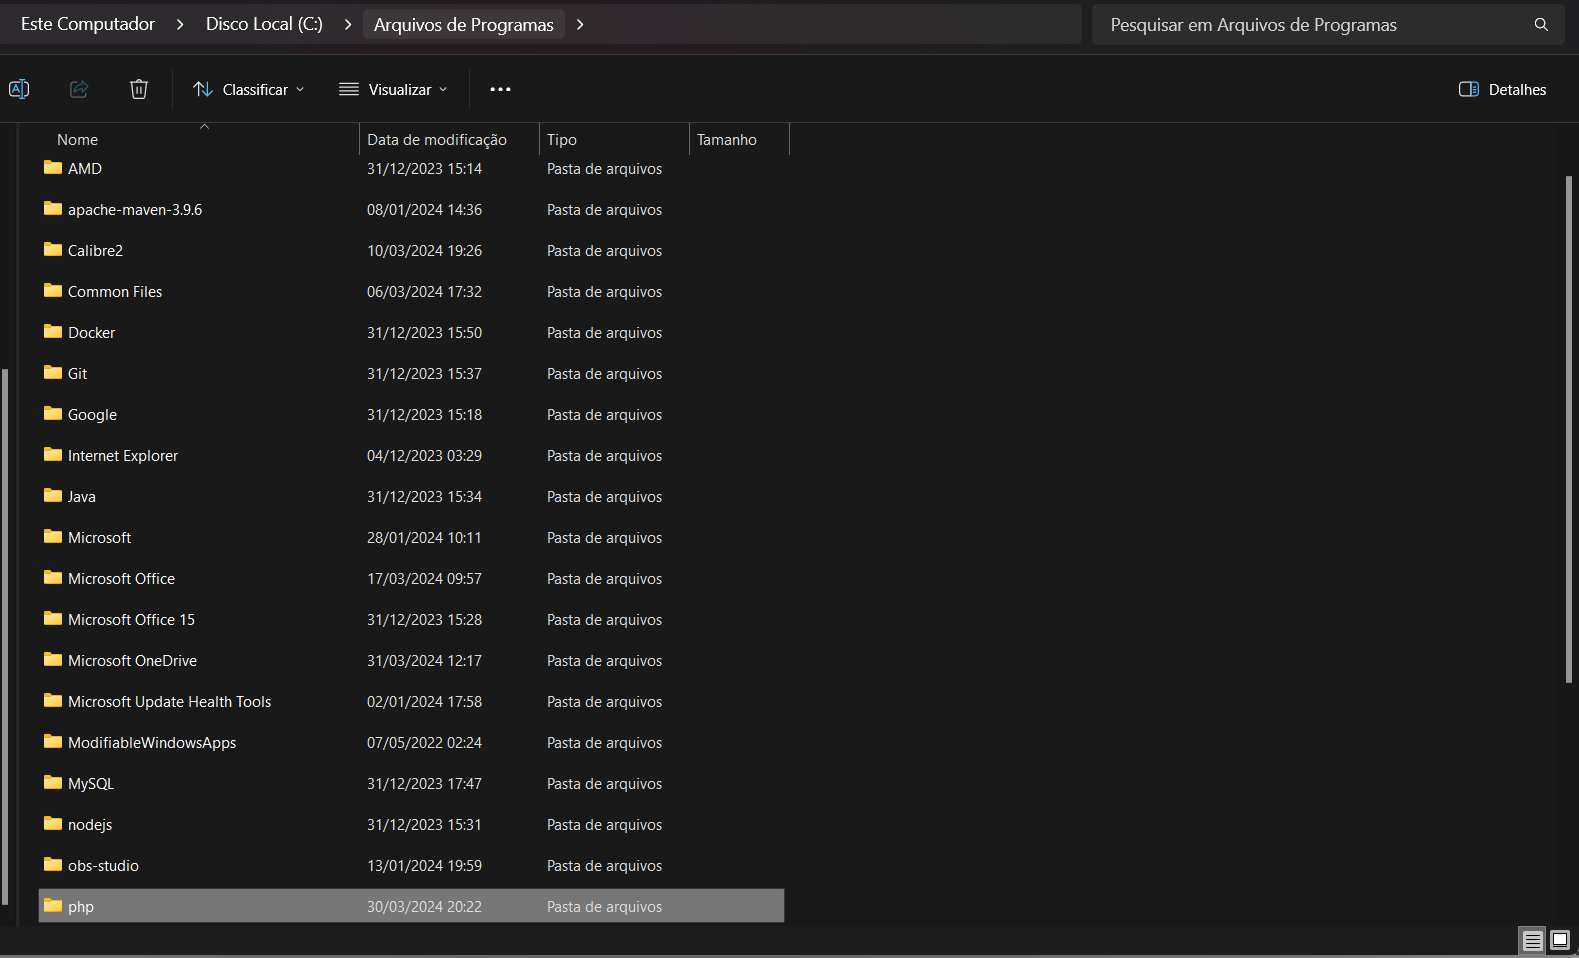The height and width of the screenshot is (958, 1579).
Task: Click date 13/01/2024 19:59 in obs-studio row
Action: click(424, 865)
